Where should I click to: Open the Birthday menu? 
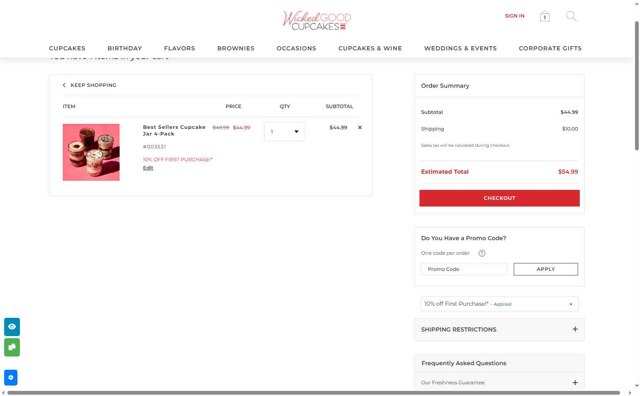(x=124, y=48)
